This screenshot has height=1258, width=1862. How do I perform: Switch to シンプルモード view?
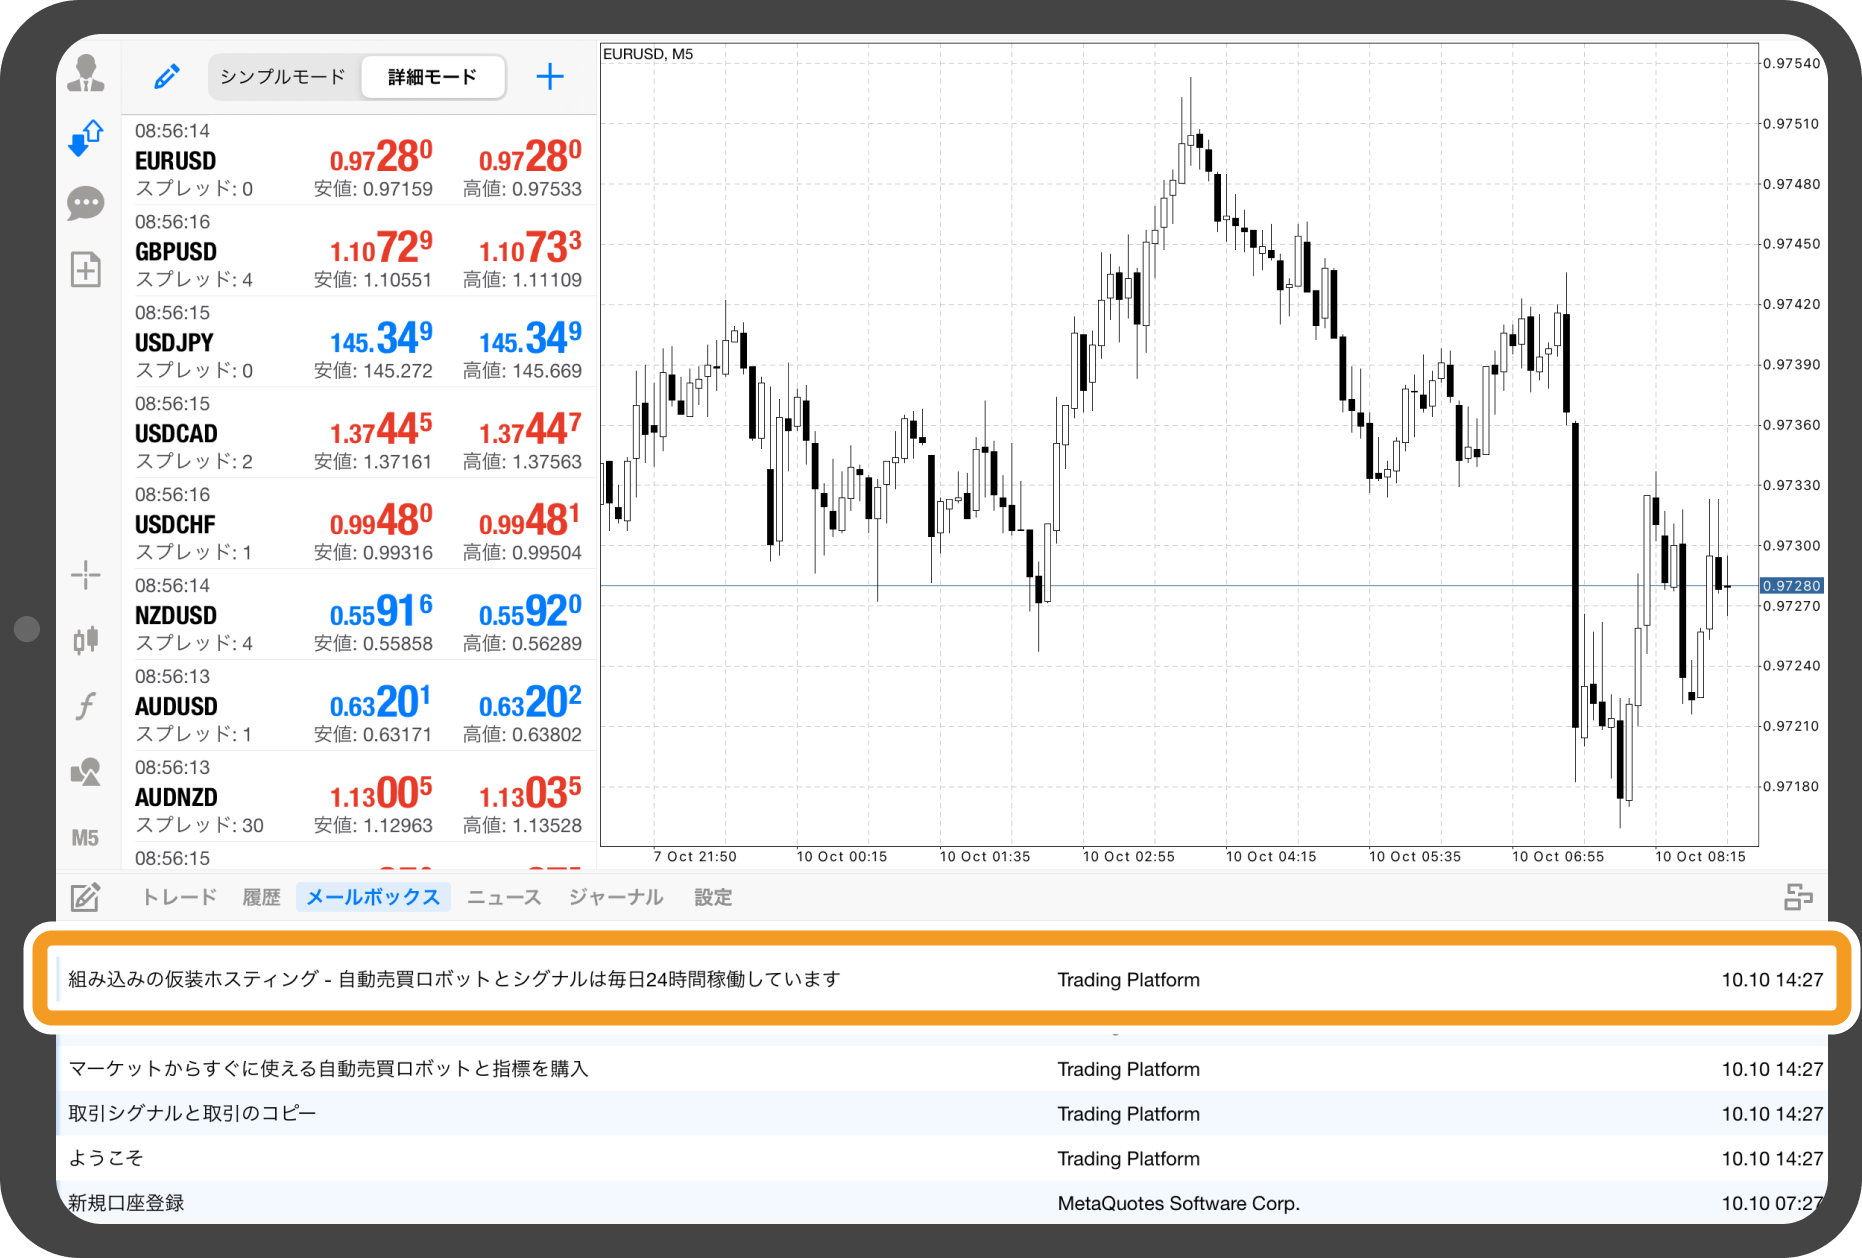[x=283, y=77]
